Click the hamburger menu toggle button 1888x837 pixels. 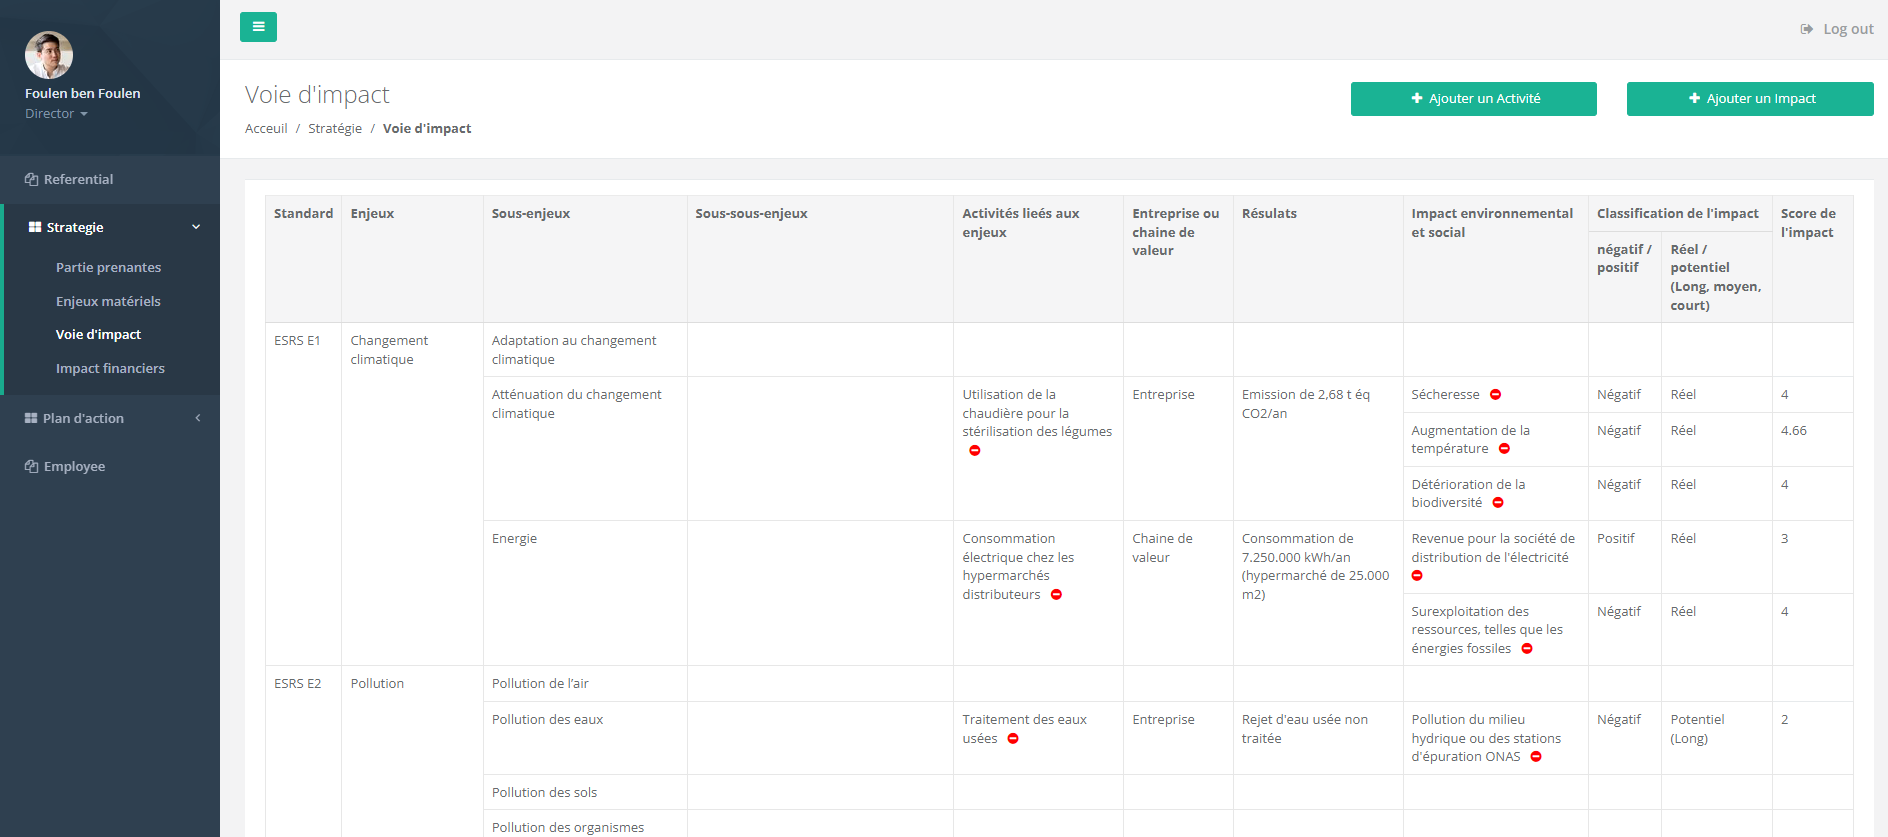258,27
